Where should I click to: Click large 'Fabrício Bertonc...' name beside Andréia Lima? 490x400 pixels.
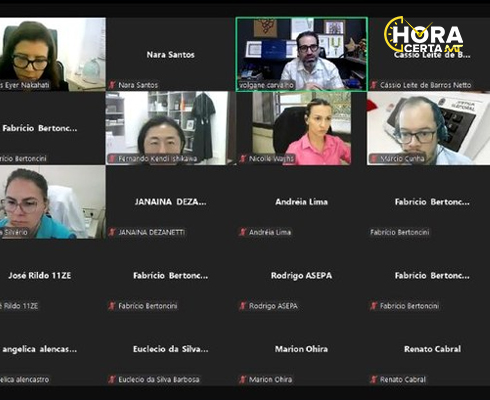432,202
